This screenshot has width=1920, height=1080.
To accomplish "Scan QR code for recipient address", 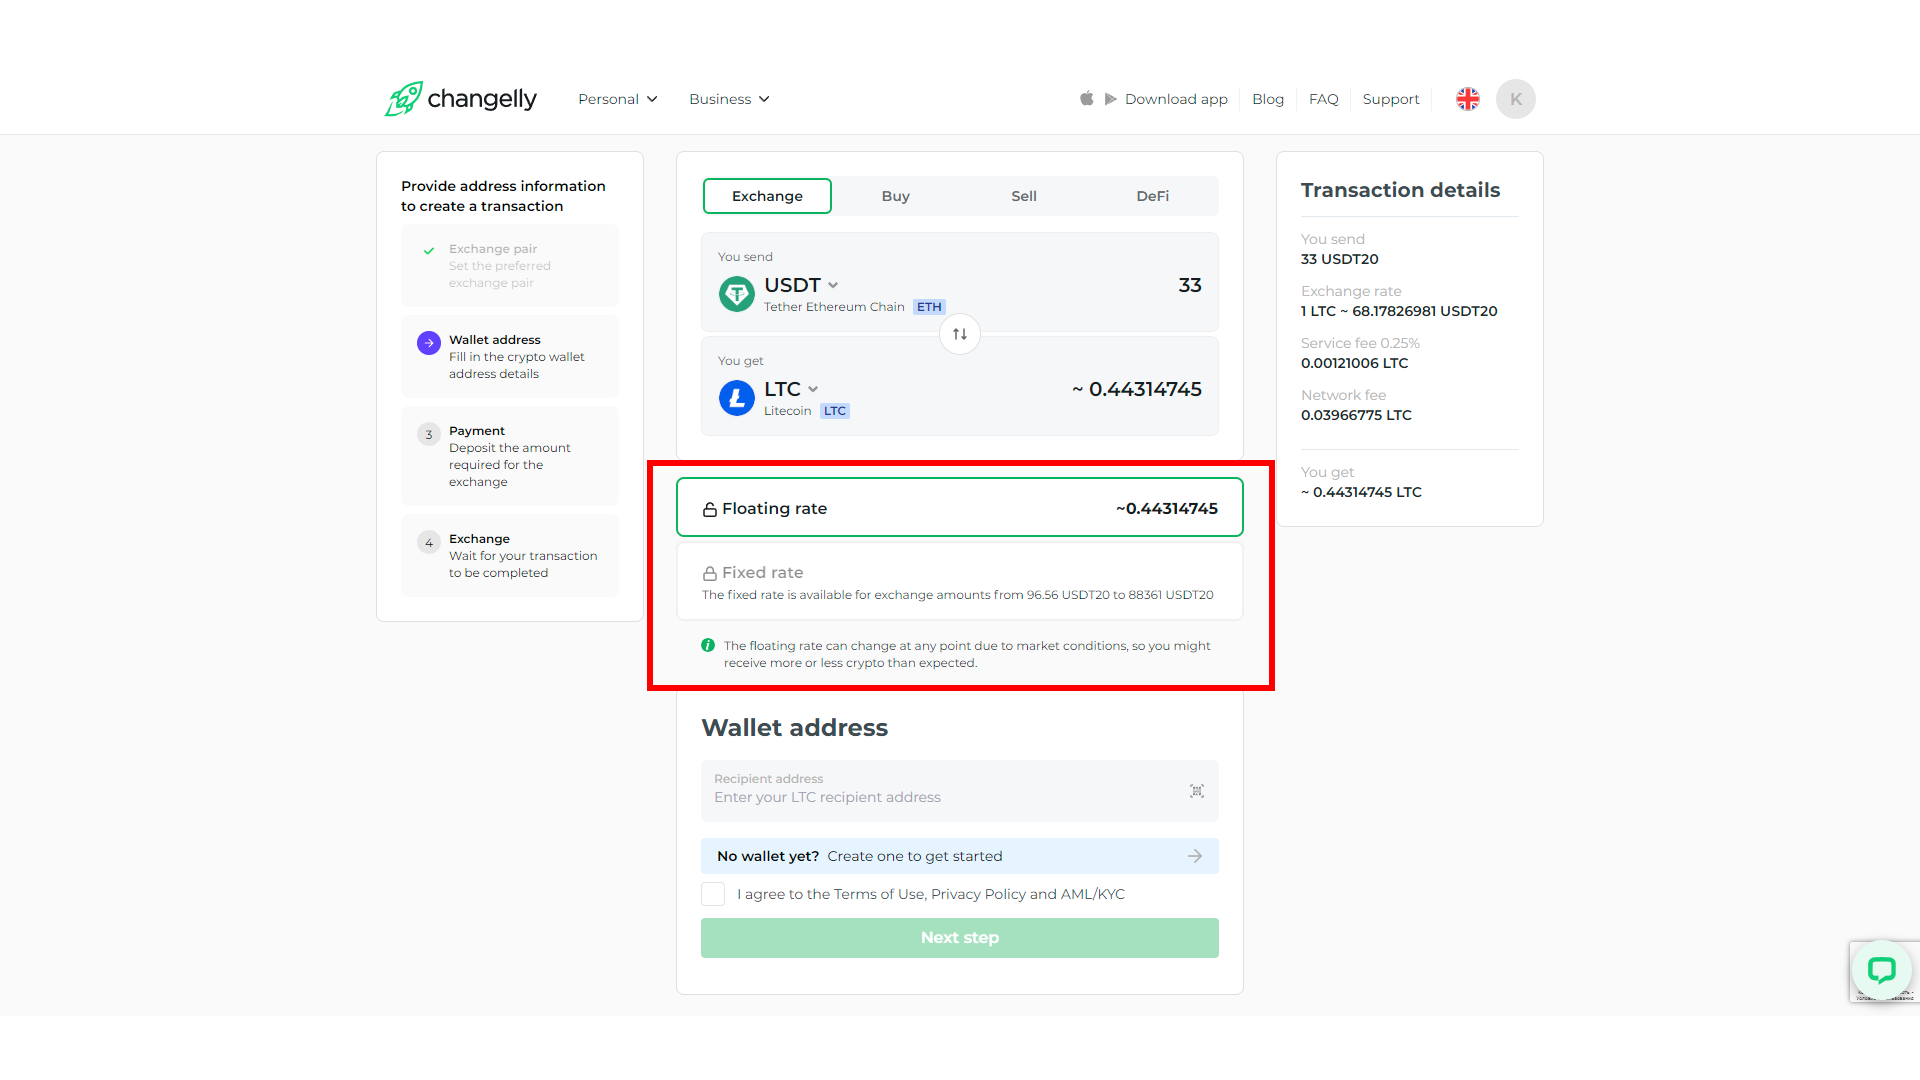I will point(1197,791).
